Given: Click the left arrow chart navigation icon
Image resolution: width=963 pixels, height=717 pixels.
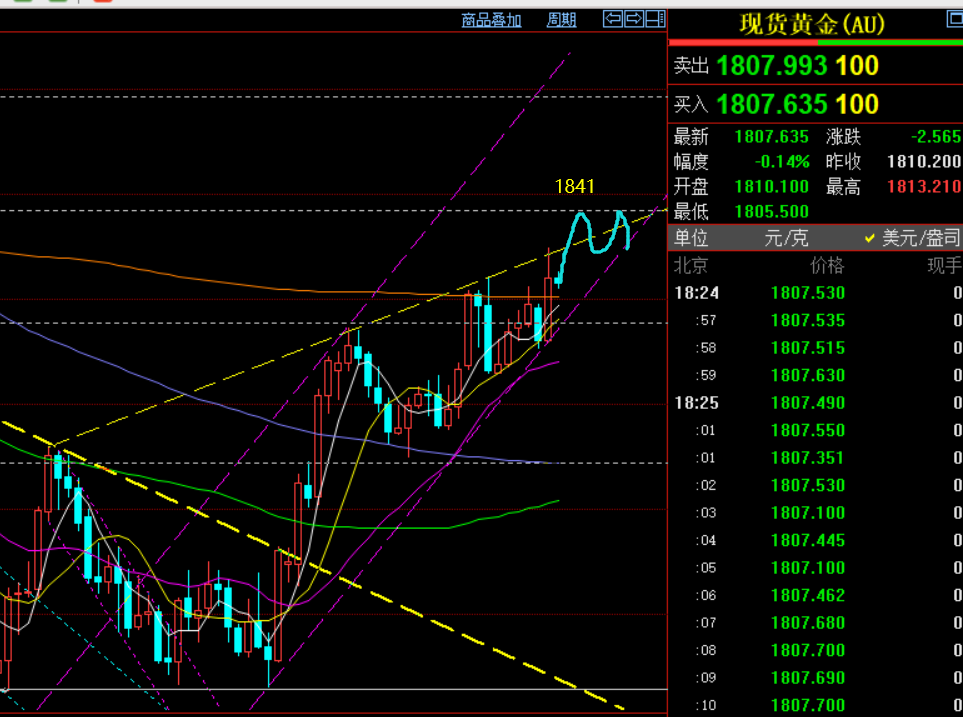Looking at the screenshot, I should coord(613,19).
